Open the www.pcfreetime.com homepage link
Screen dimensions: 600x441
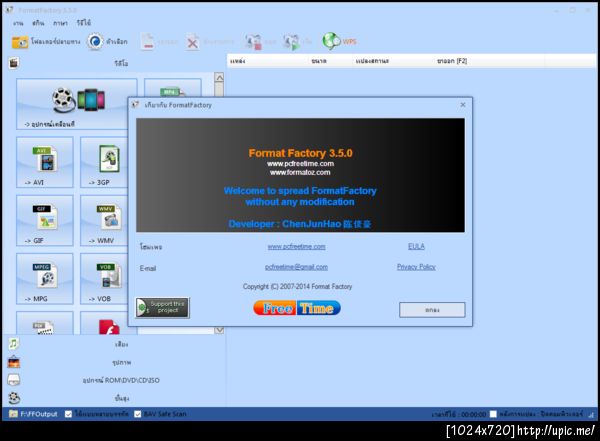click(297, 247)
